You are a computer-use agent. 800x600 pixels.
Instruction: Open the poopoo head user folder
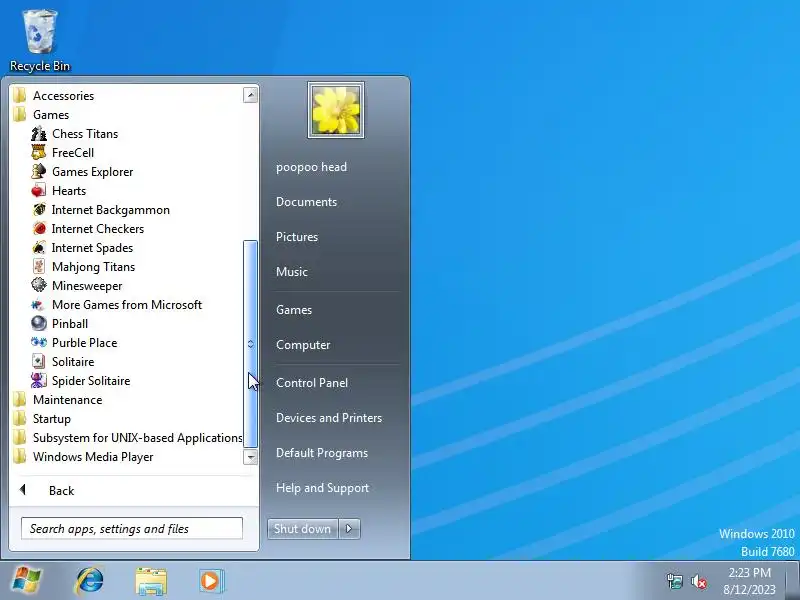311,167
